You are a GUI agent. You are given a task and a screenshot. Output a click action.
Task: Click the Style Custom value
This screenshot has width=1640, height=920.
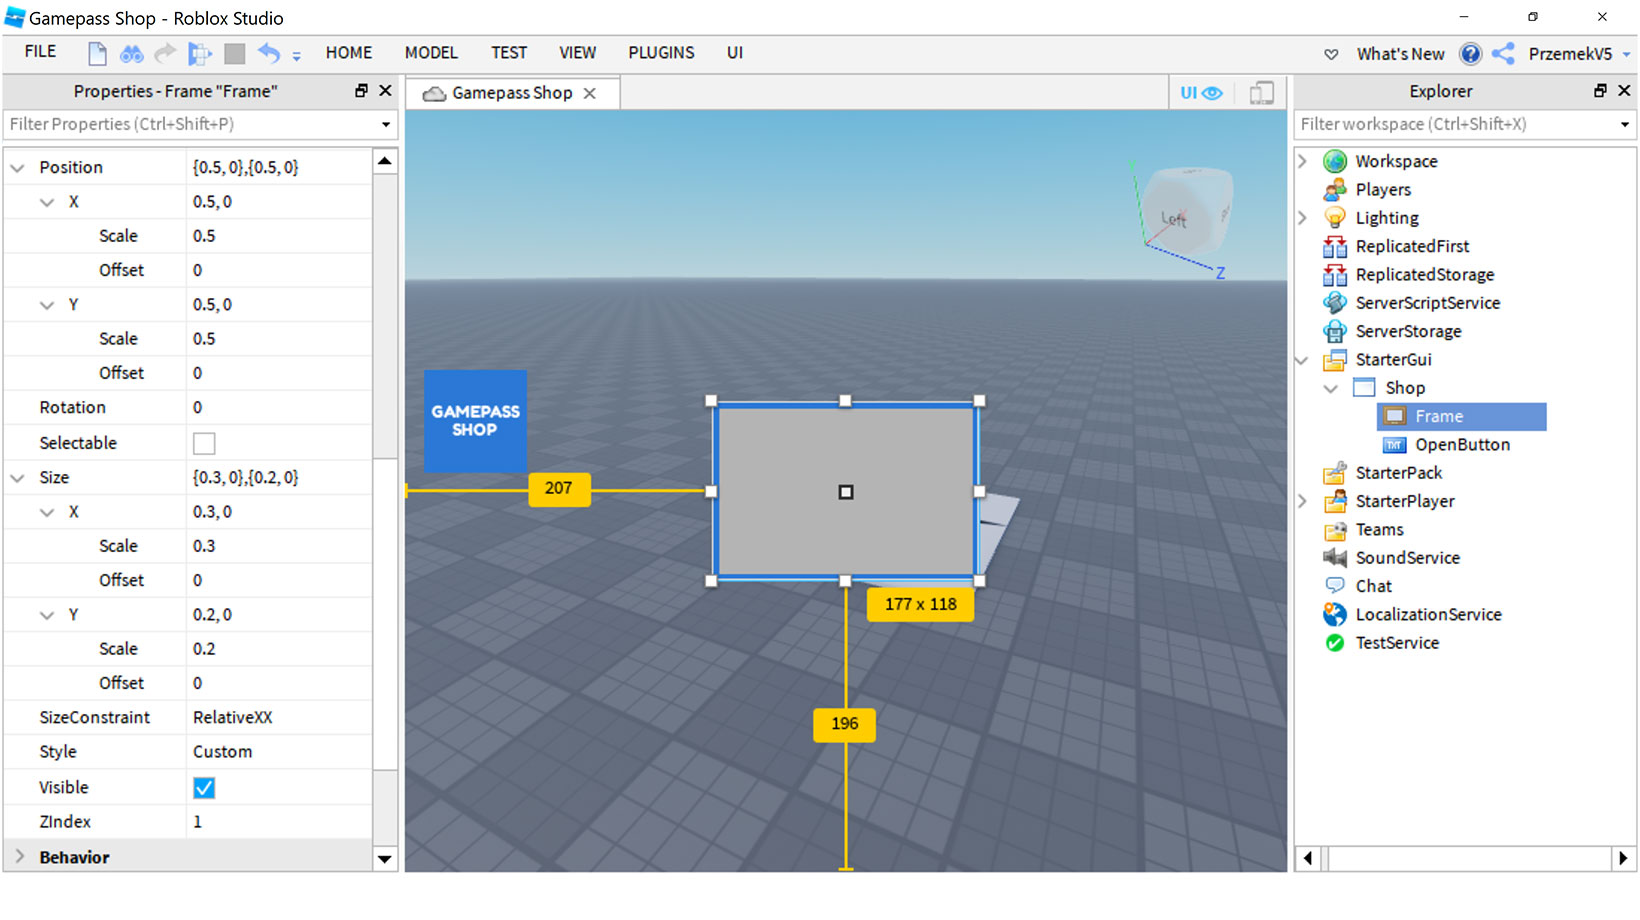pyautogui.click(x=279, y=752)
